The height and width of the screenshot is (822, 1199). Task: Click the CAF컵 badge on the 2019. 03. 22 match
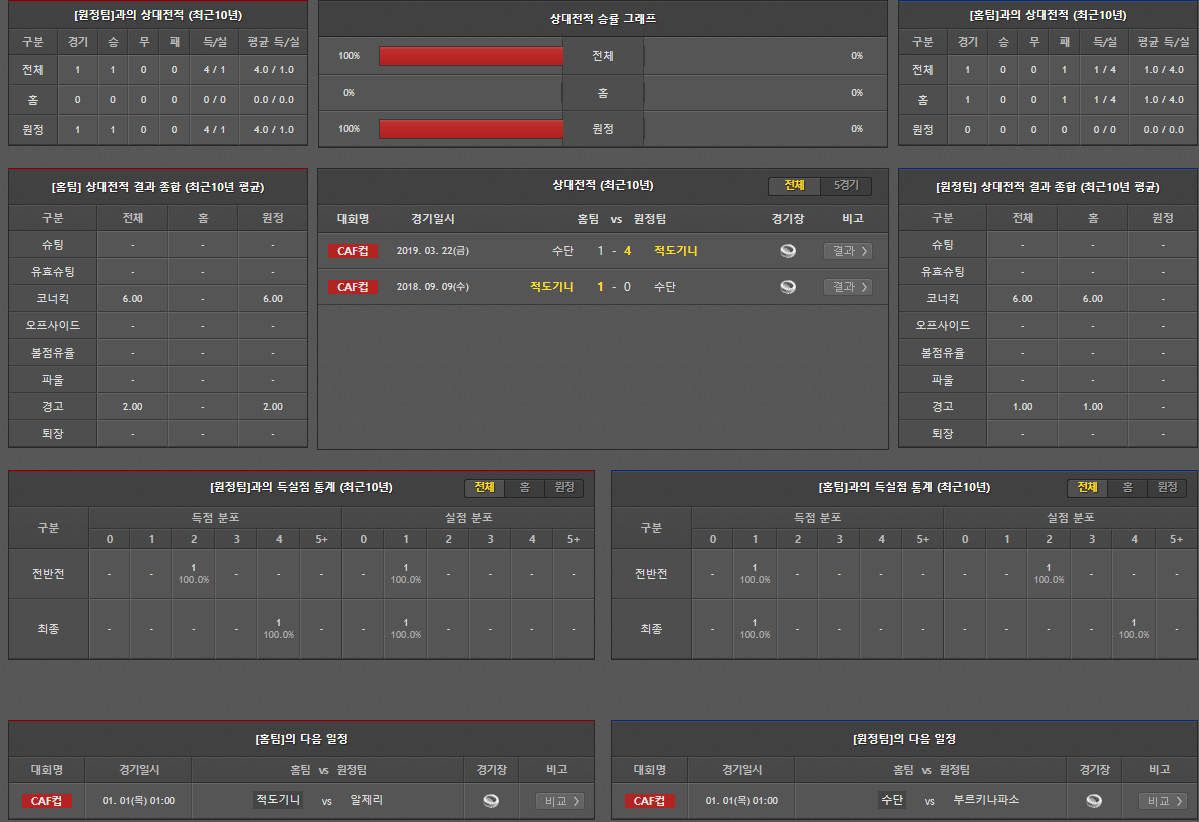(x=352, y=251)
